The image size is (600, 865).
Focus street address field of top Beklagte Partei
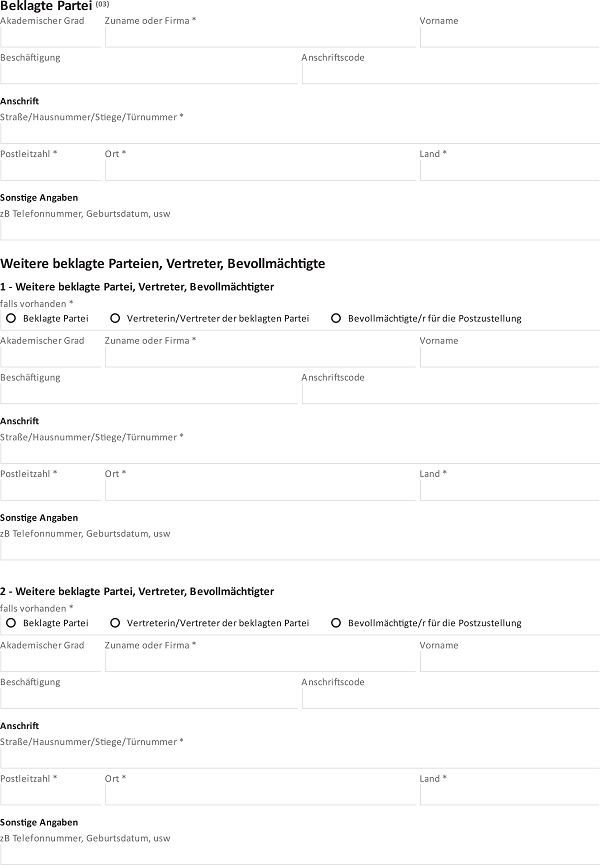pyautogui.click(x=300, y=134)
